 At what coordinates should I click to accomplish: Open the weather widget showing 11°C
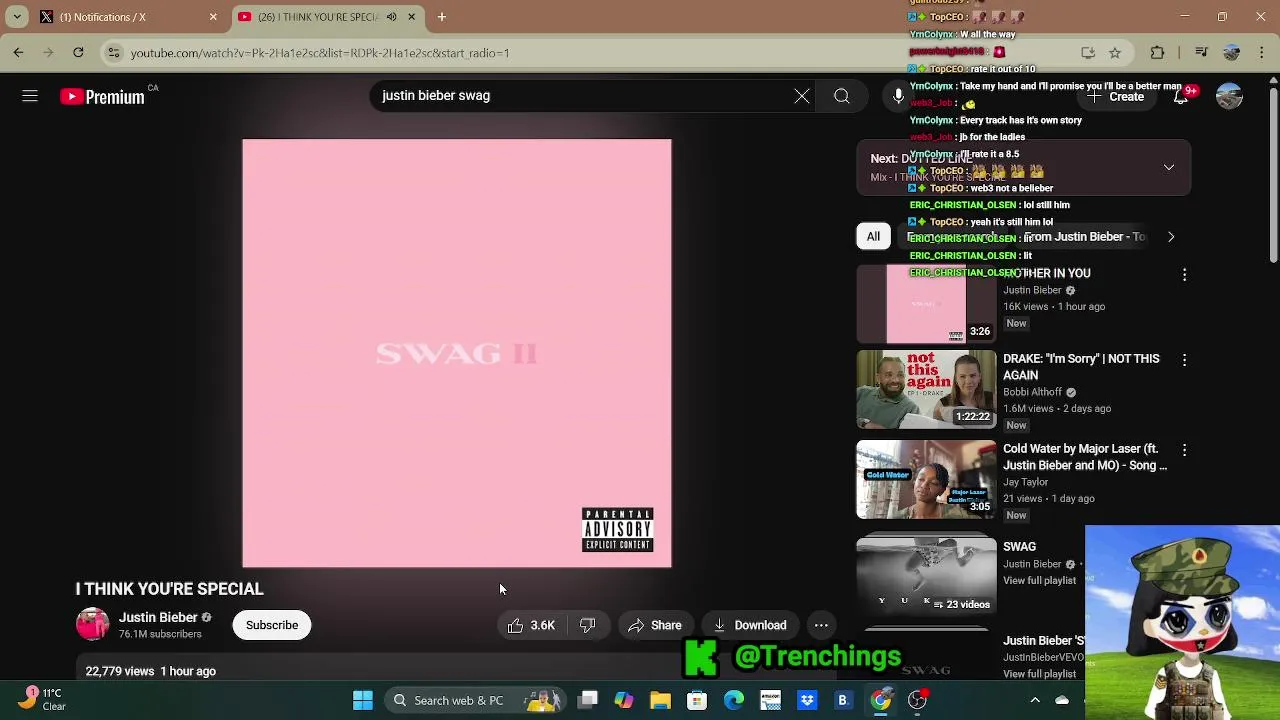[x=42, y=699]
